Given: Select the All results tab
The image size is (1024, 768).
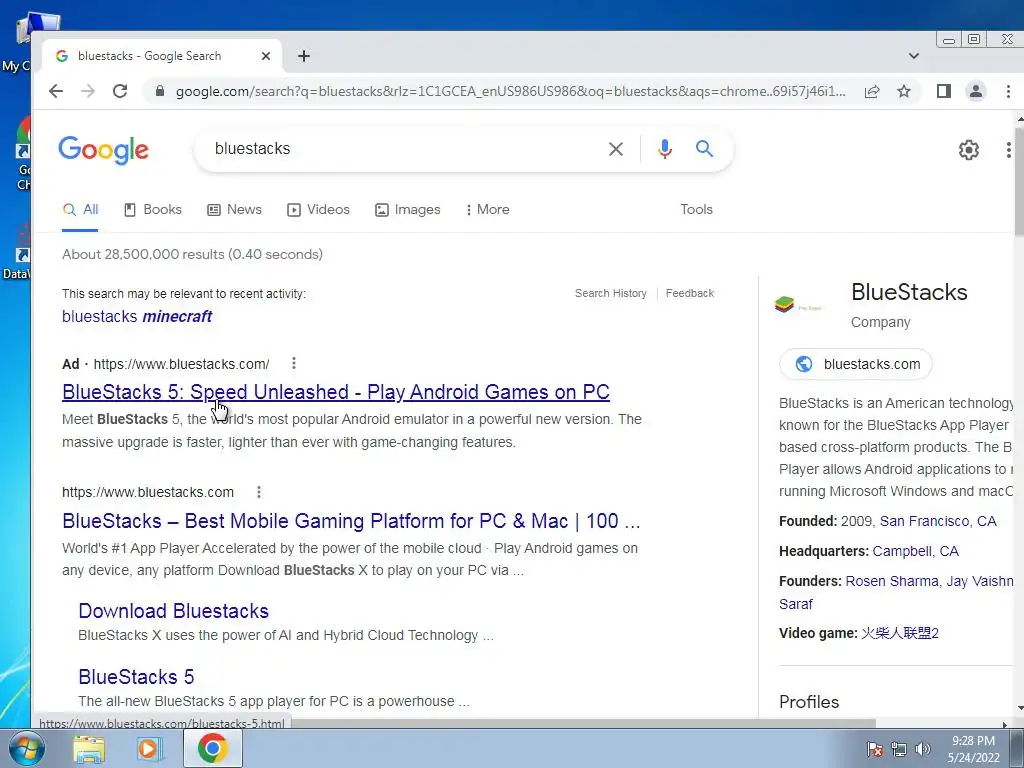Looking at the screenshot, I should click(80, 210).
